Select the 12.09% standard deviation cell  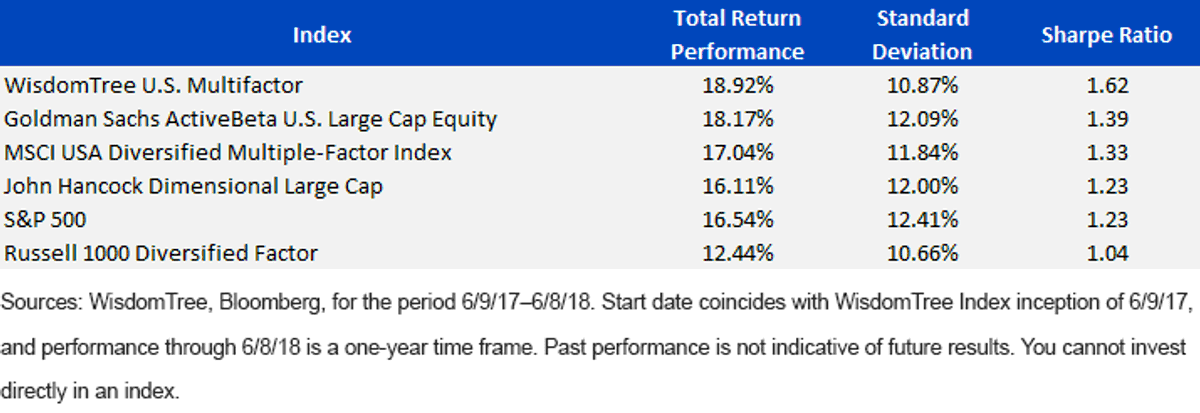tap(922, 119)
